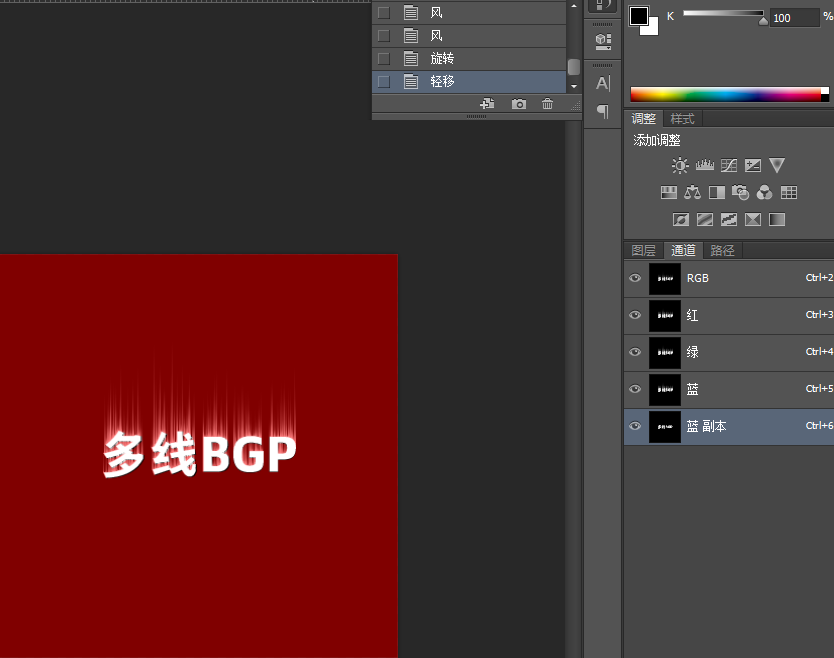The image size is (834, 658).
Task: Click the K slider handle
Action: (763, 21)
